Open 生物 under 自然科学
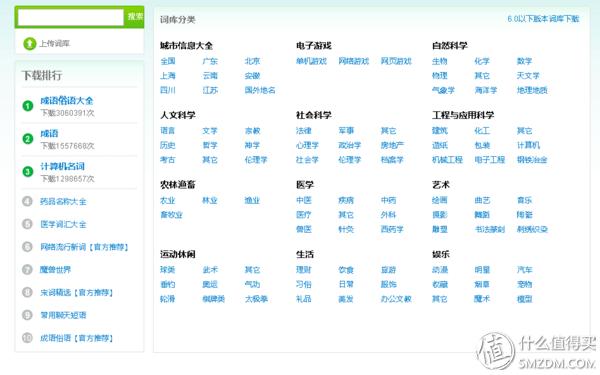 coord(440,61)
